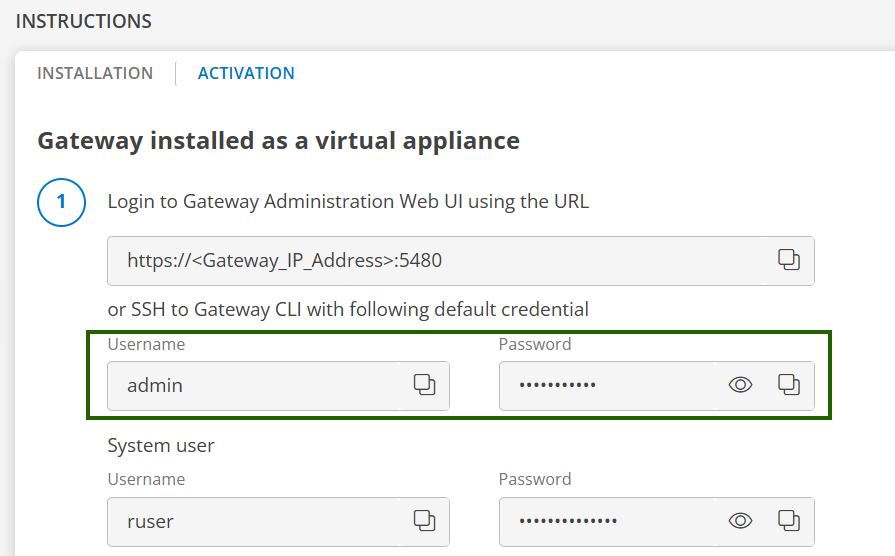Switch to the INSTALLATION tab

[x=95, y=73]
